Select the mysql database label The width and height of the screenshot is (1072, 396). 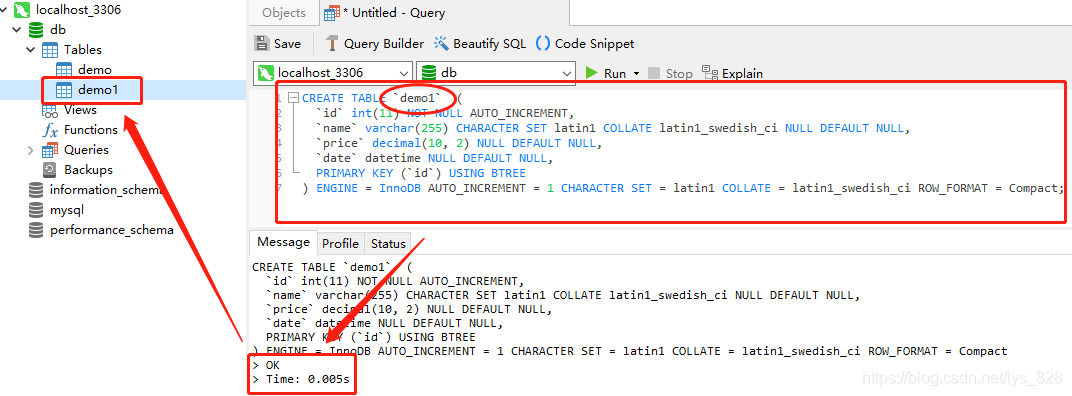click(67, 211)
